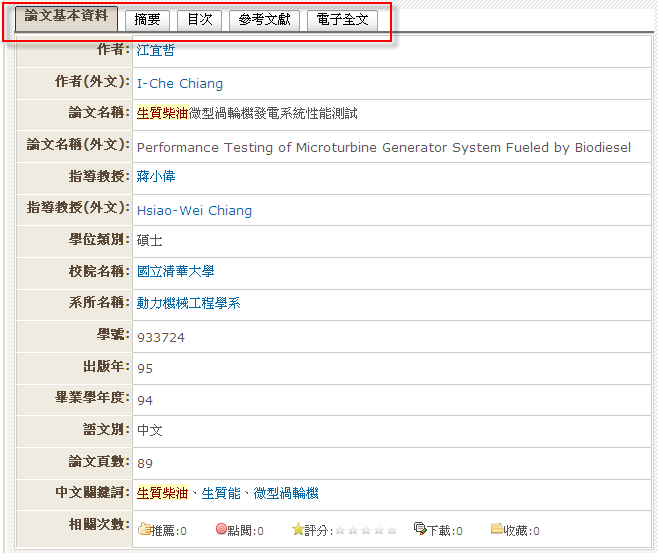The height and width of the screenshot is (557, 658).
Task: Click the 收藏 collection folder icon
Action: (497, 530)
